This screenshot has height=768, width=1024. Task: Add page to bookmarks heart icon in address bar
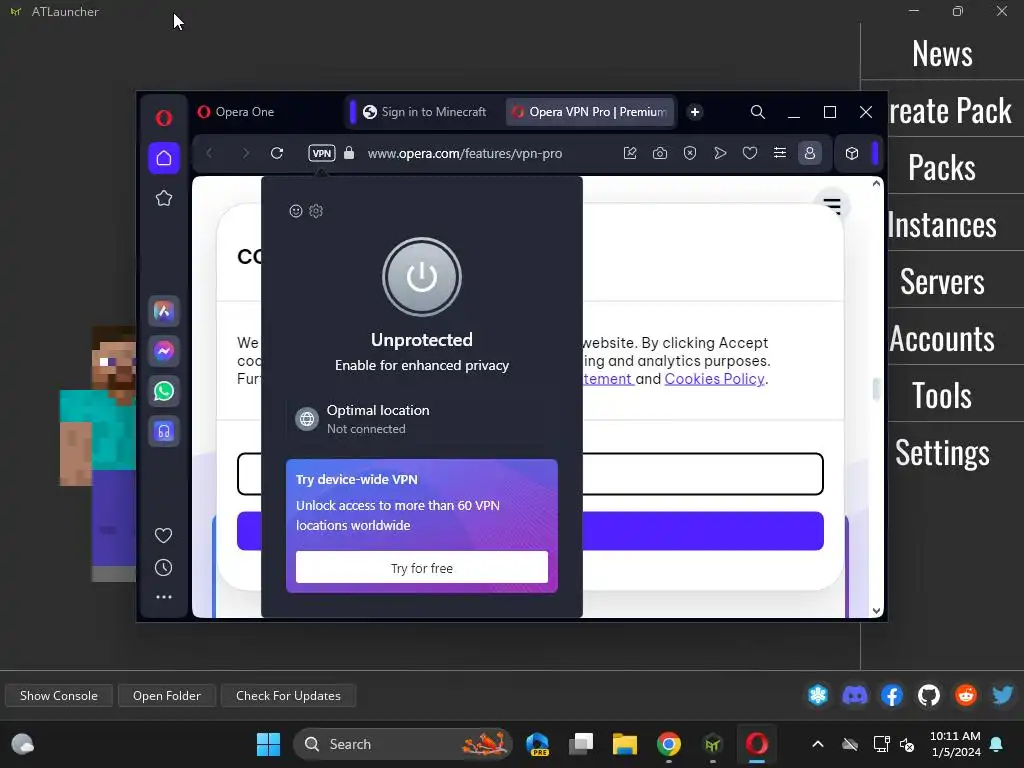pos(750,153)
